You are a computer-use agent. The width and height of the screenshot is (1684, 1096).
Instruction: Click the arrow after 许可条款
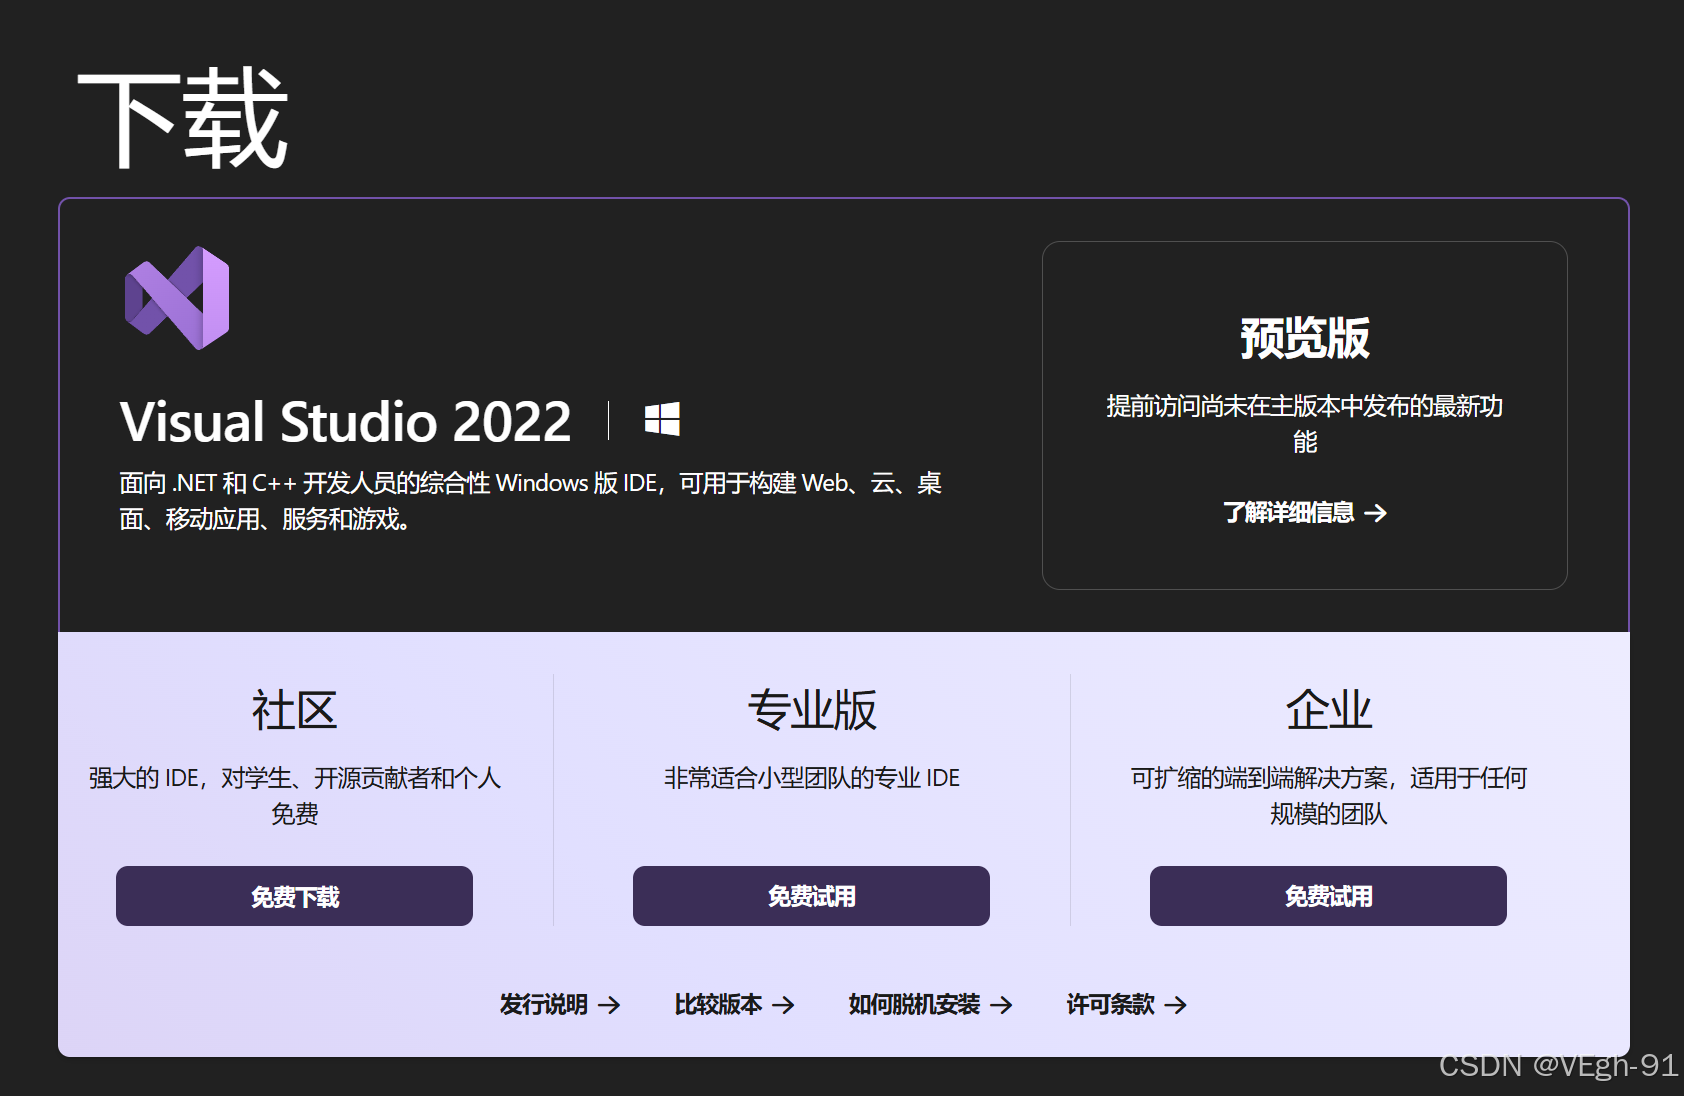click(1176, 1005)
